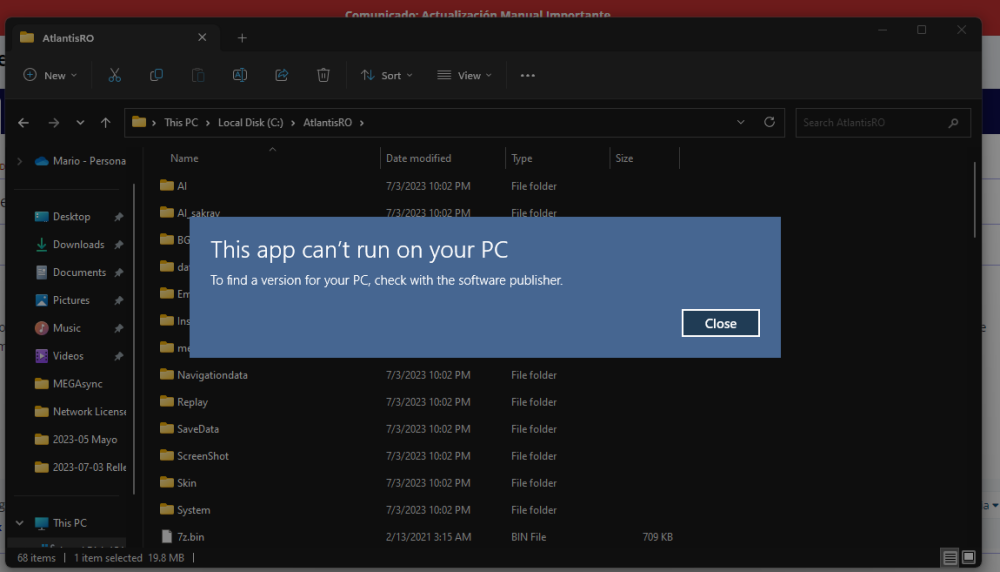
Task: Switch to details view layout icon
Action: click(x=948, y=557)
